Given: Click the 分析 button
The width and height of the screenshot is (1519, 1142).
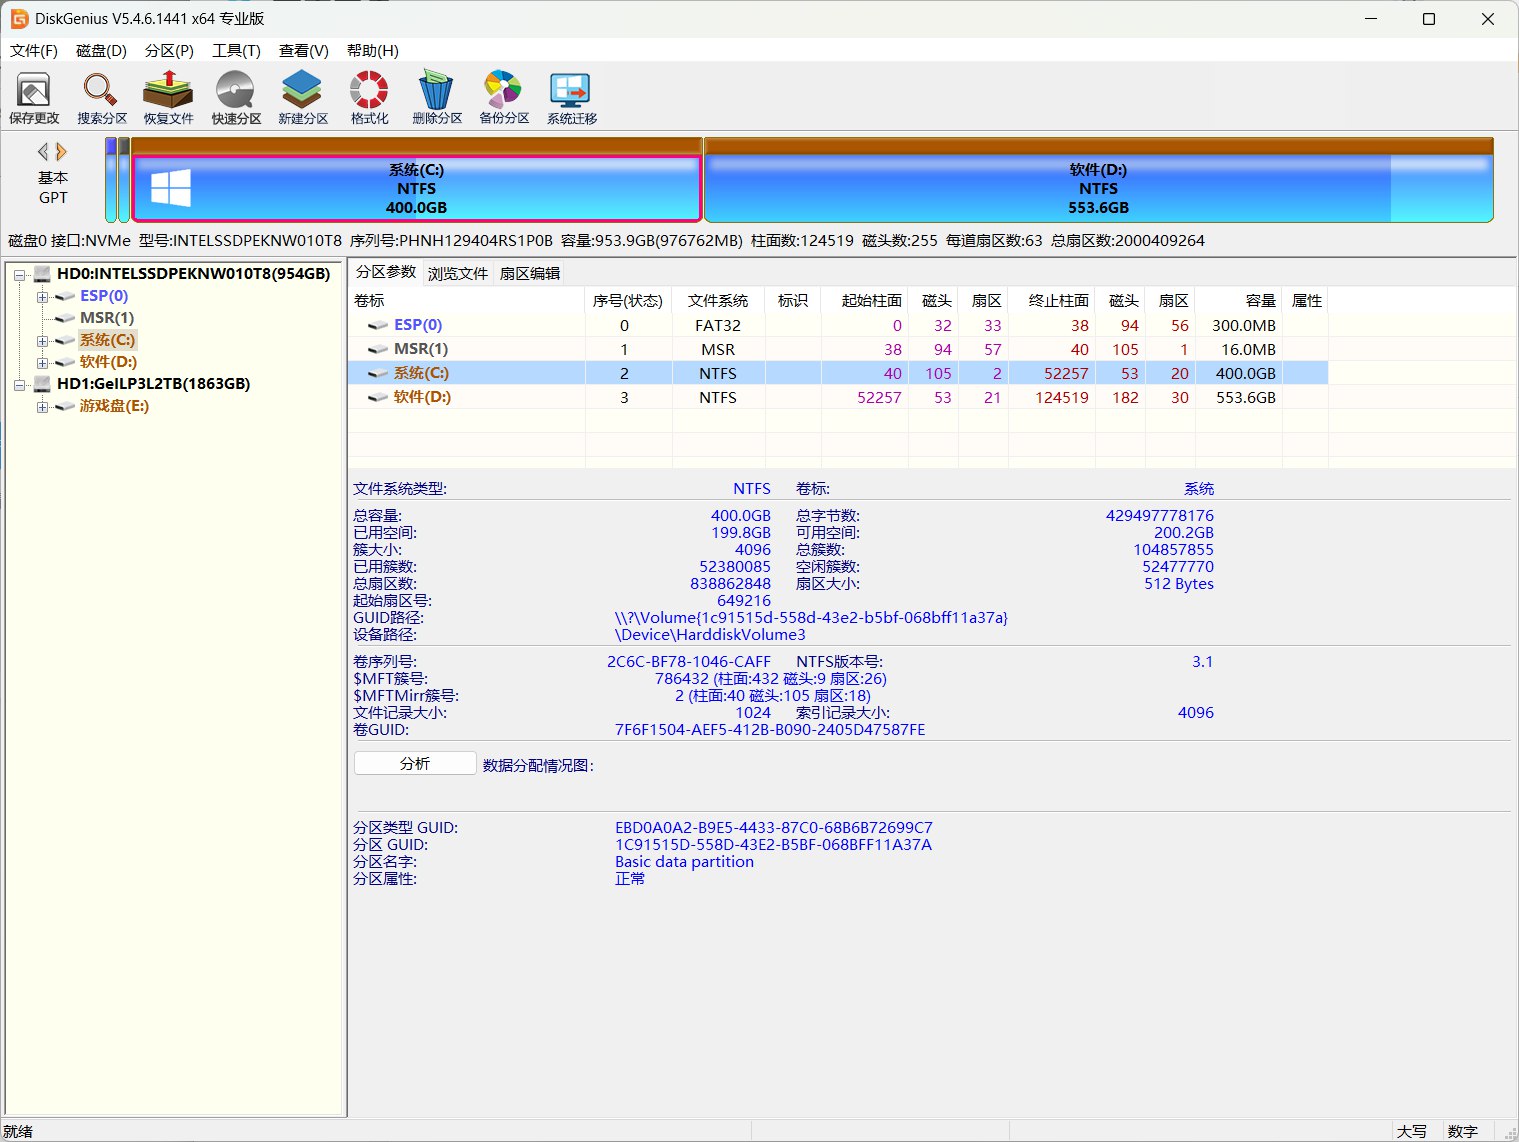Looking at the screenshot, I should coord(414,762).
